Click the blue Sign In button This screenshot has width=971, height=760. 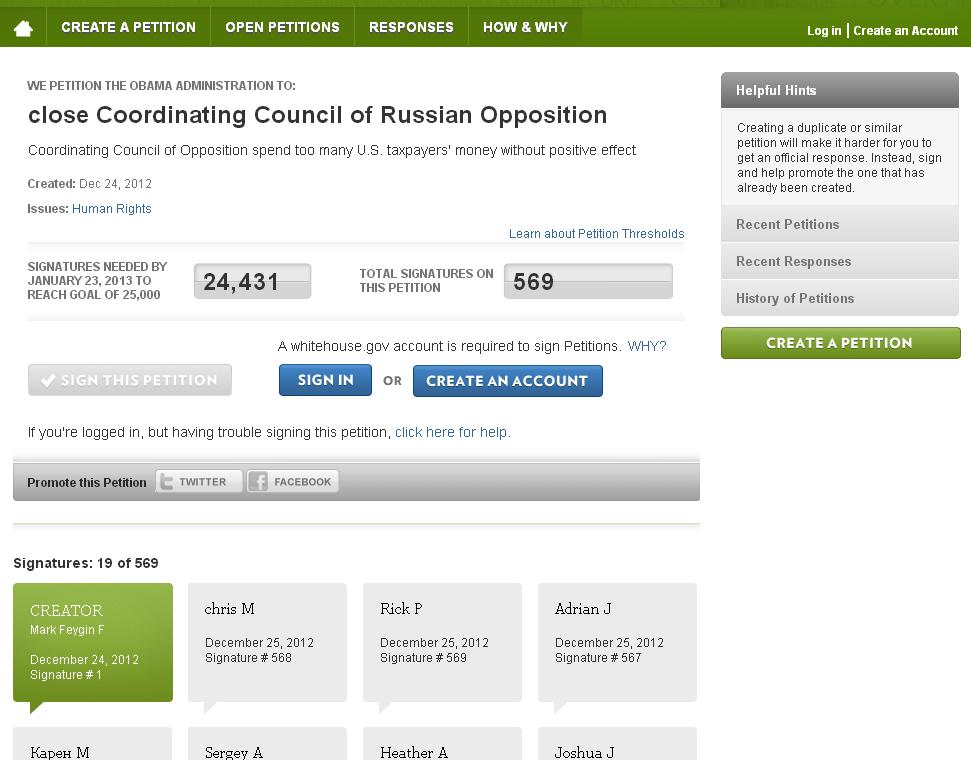[x=325, y=380]
